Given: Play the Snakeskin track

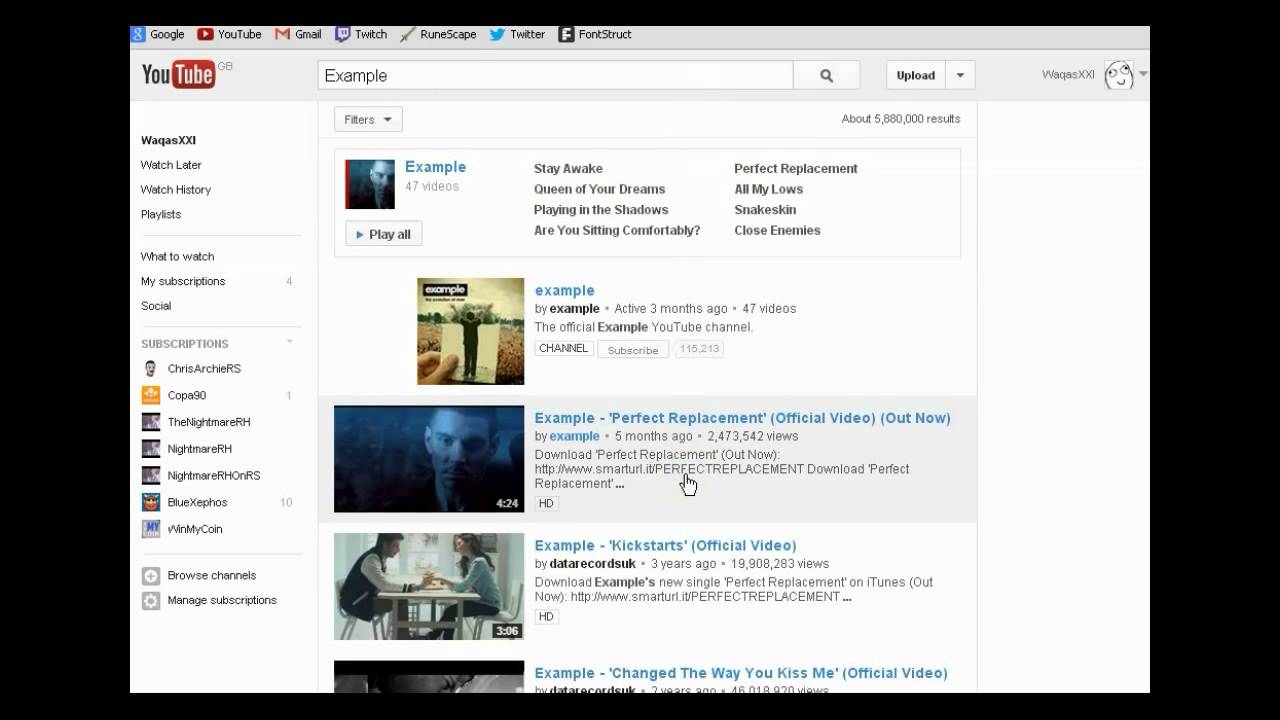Looking at the screenshot, I should point(765,210).
